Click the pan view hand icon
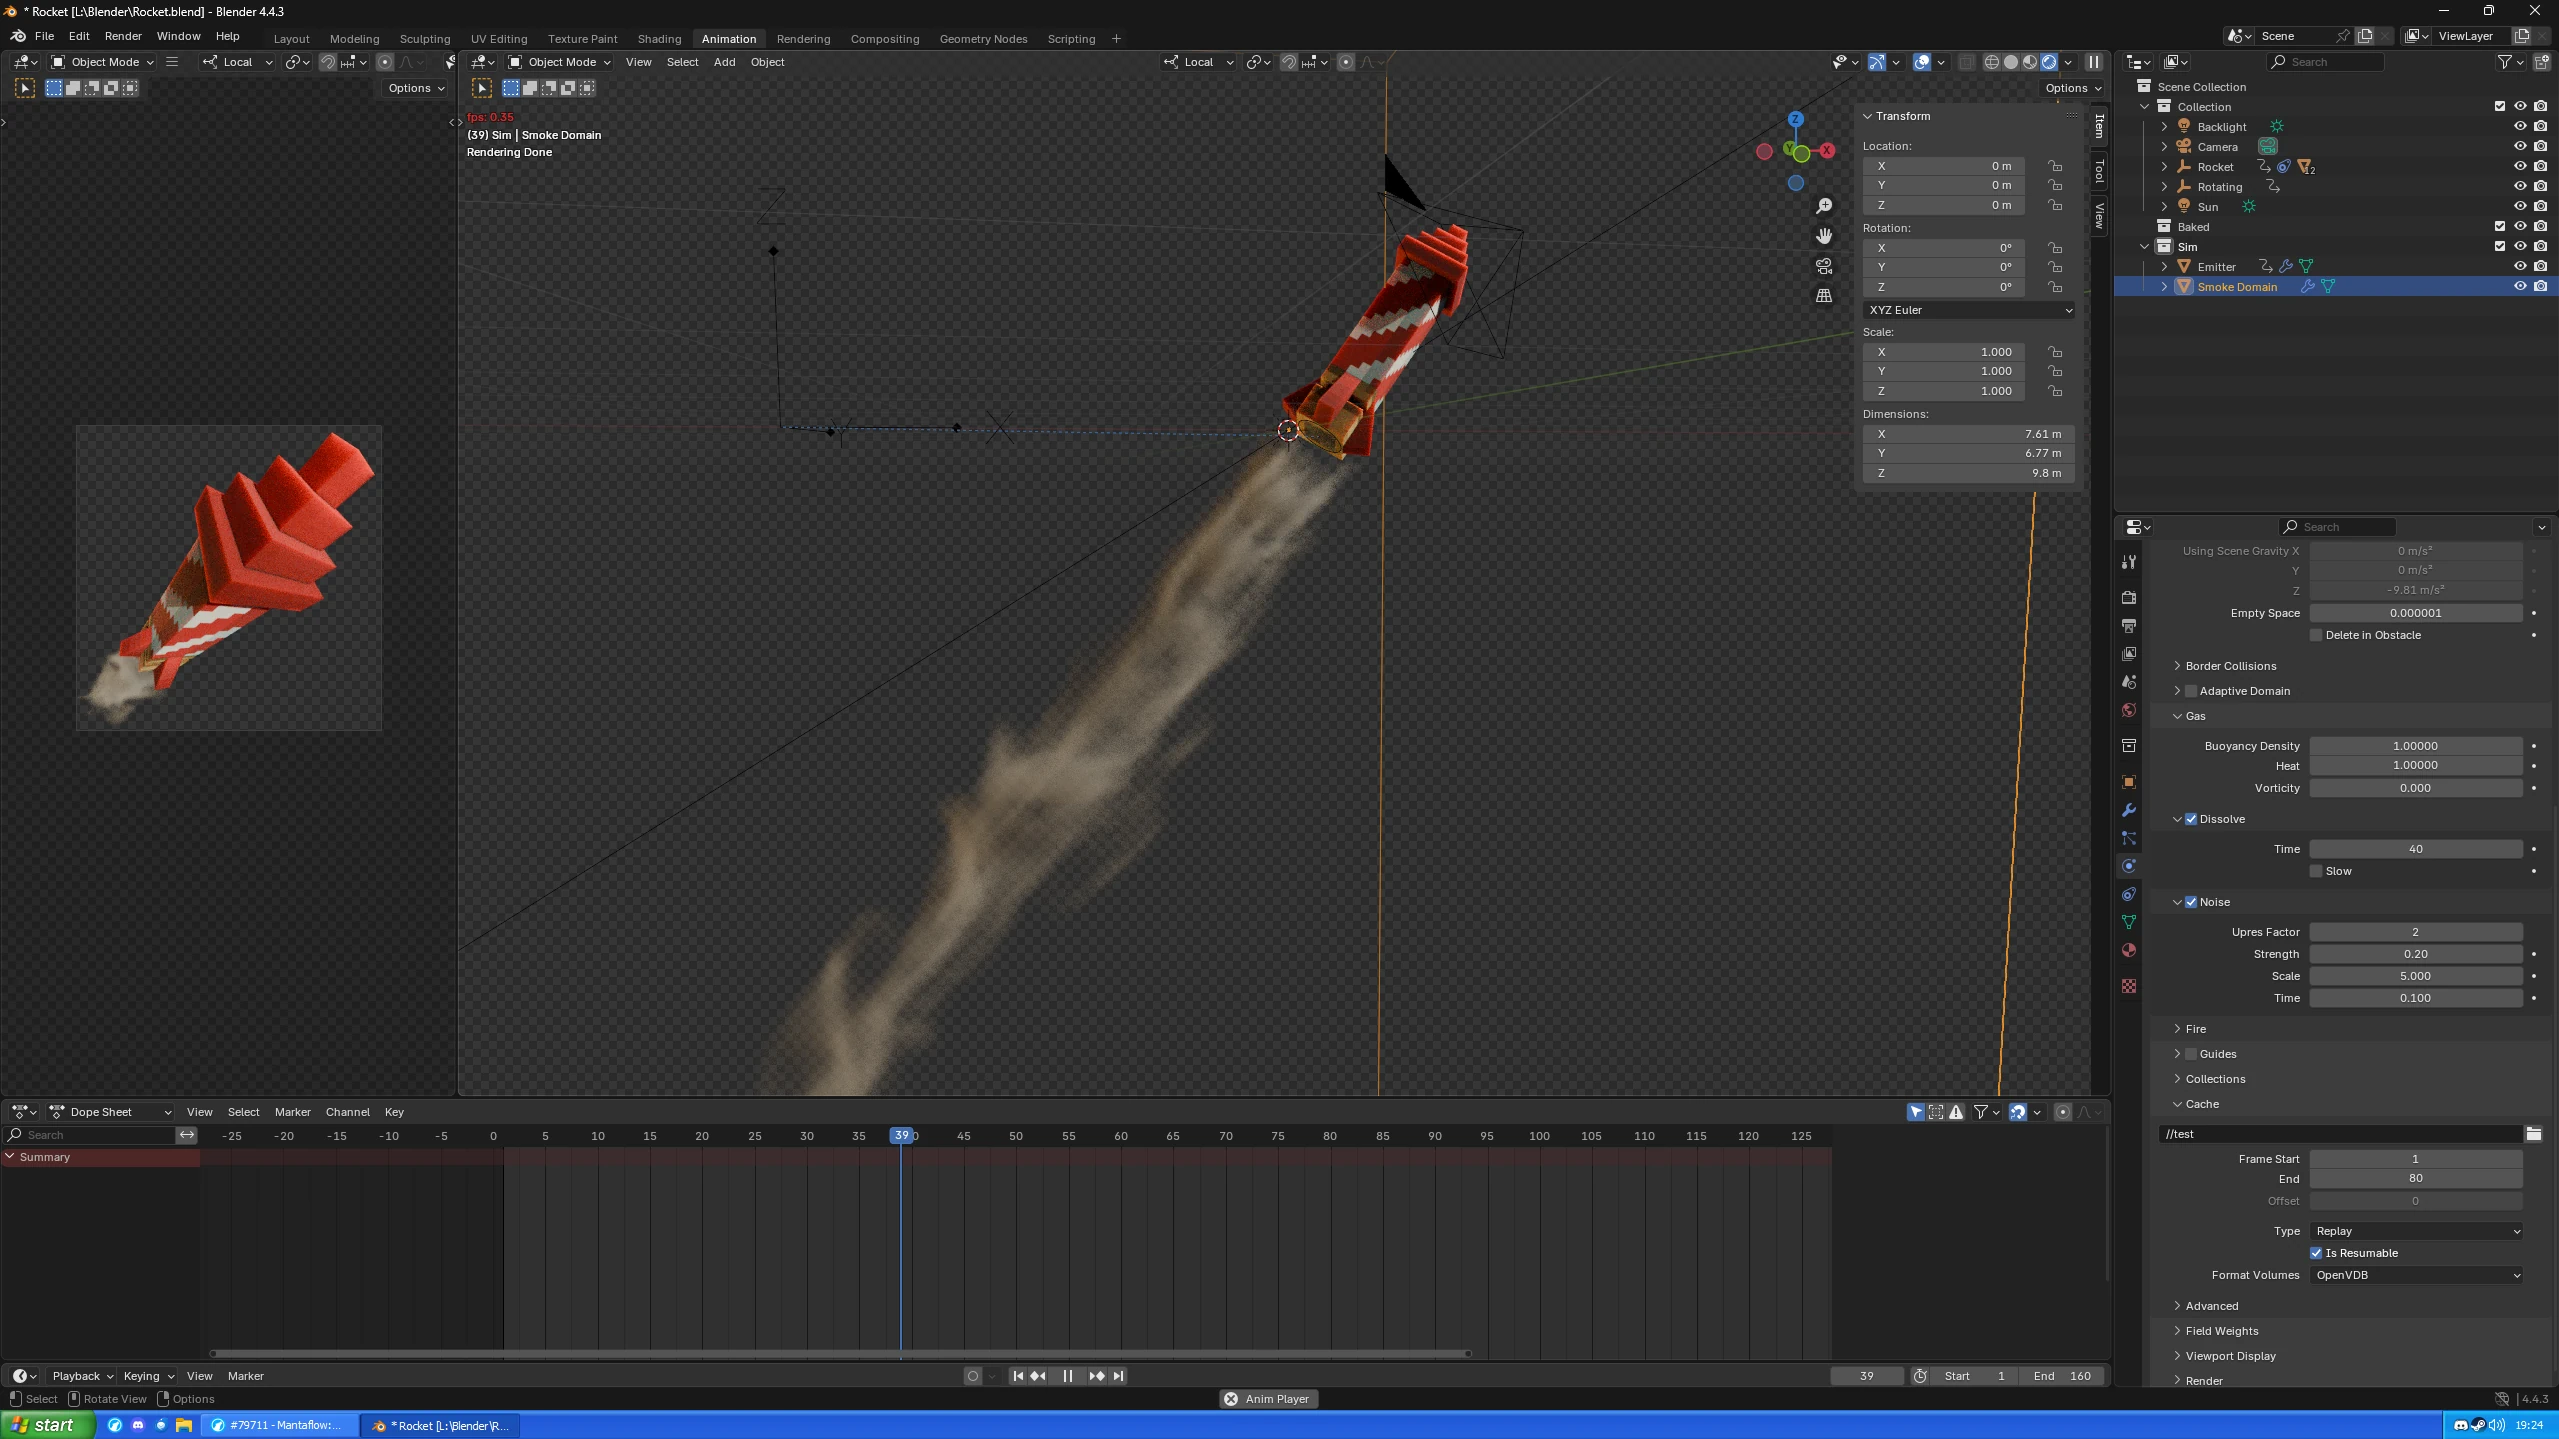 click(1824, 236)
